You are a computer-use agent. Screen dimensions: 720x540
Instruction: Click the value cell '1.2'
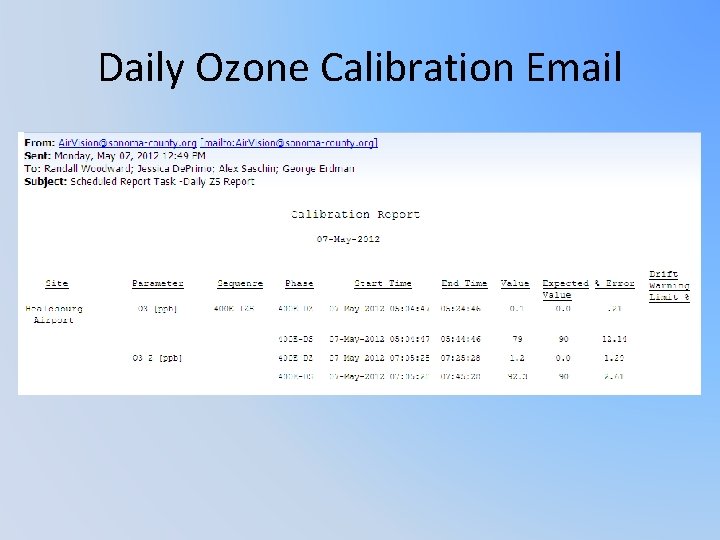(x=517, y=358)
